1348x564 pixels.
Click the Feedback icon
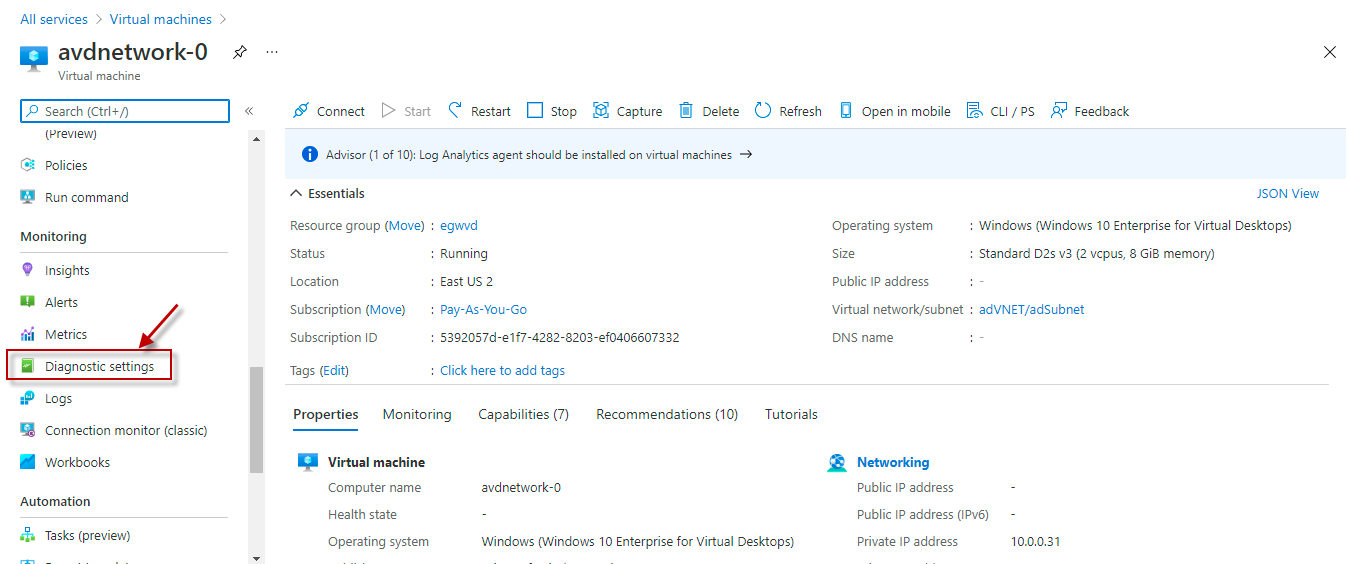point(1059,111)
